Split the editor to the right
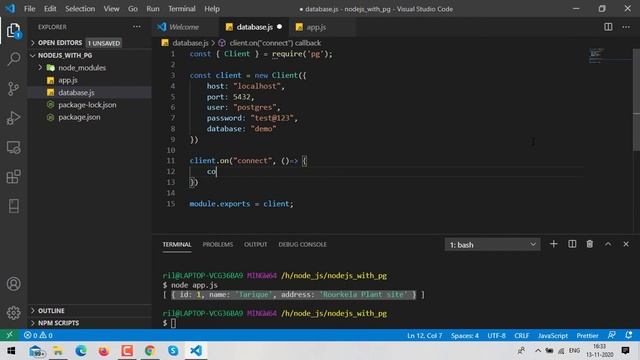Image resolution: width=640 pixels, height=360 pixels. (x=608, y=27)
